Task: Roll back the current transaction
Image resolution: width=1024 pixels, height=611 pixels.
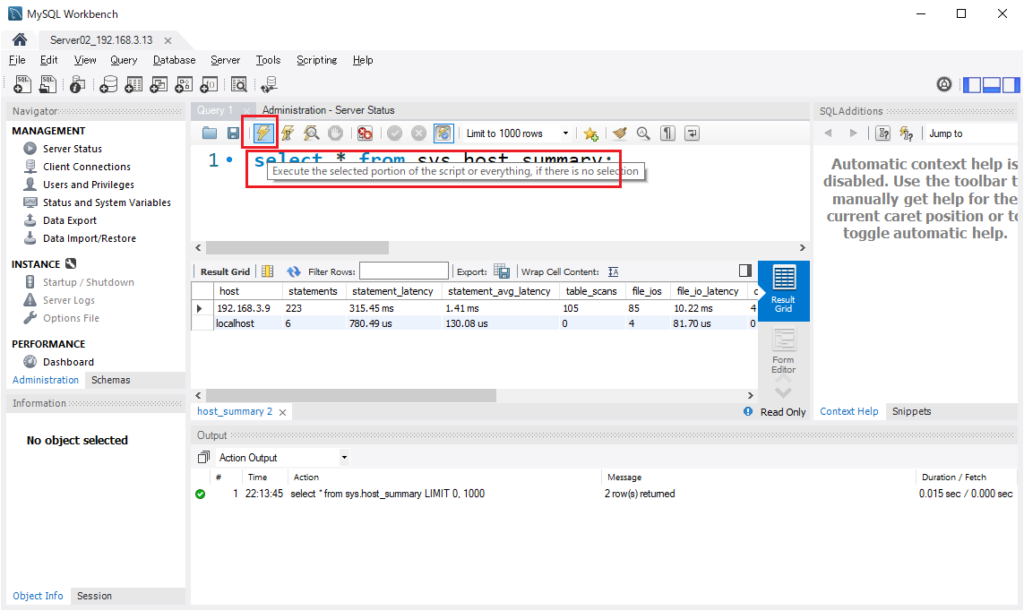Action: click(419, 133)
